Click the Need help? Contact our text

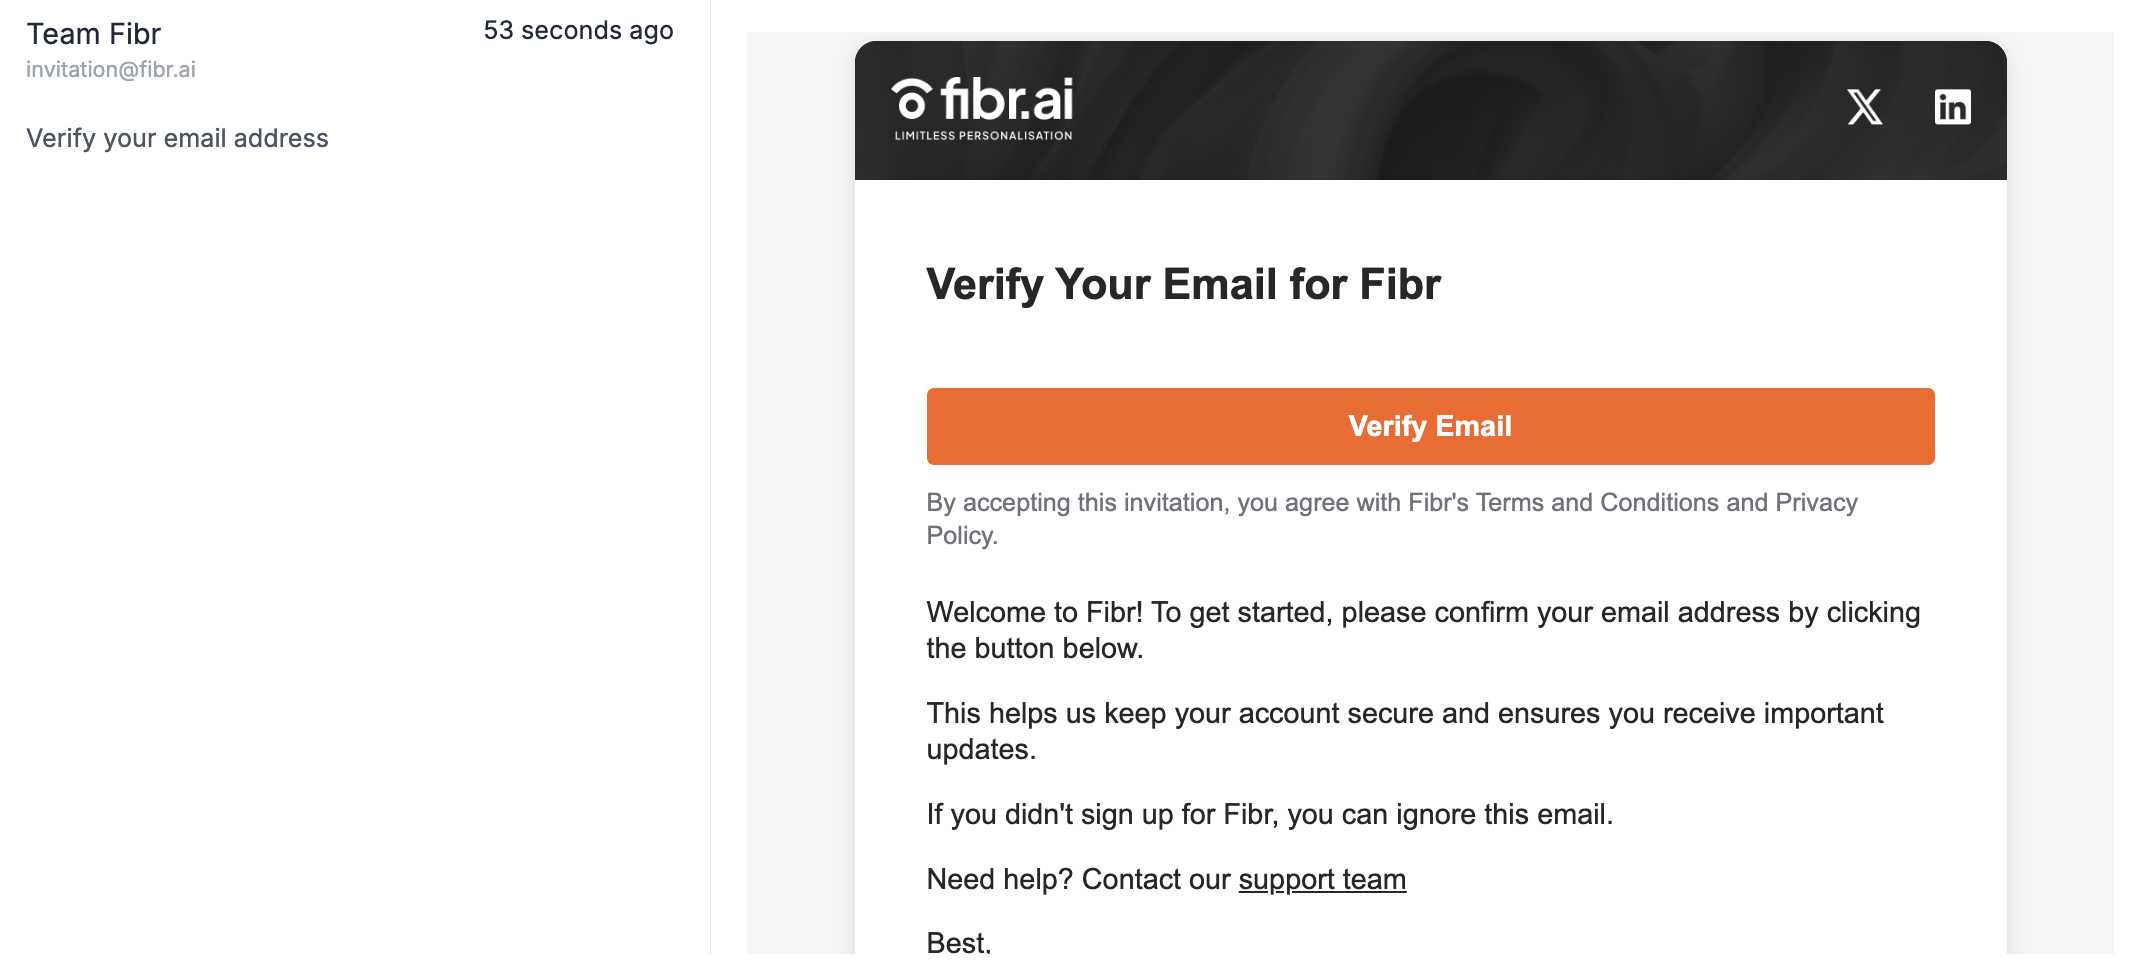[1078, 879]
